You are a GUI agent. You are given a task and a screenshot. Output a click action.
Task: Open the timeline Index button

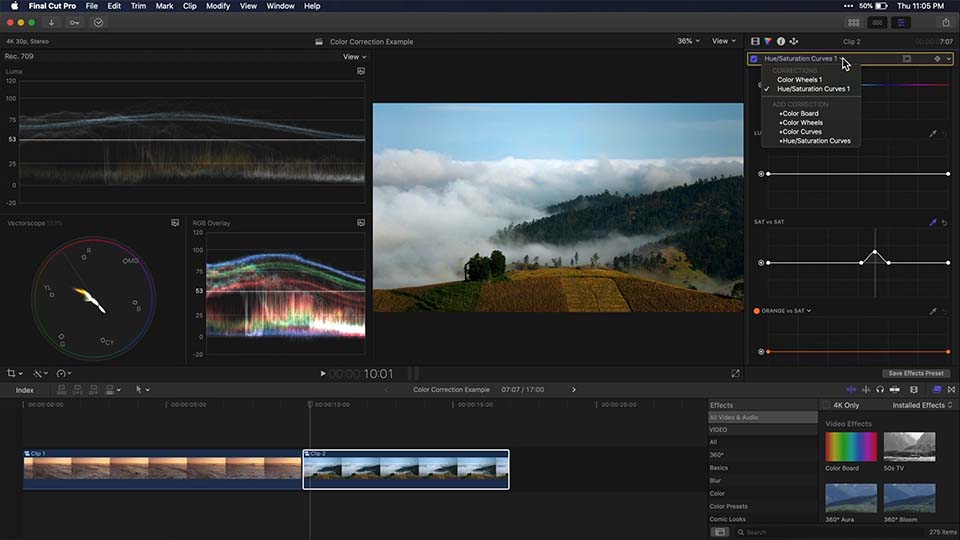click(24, 390)
